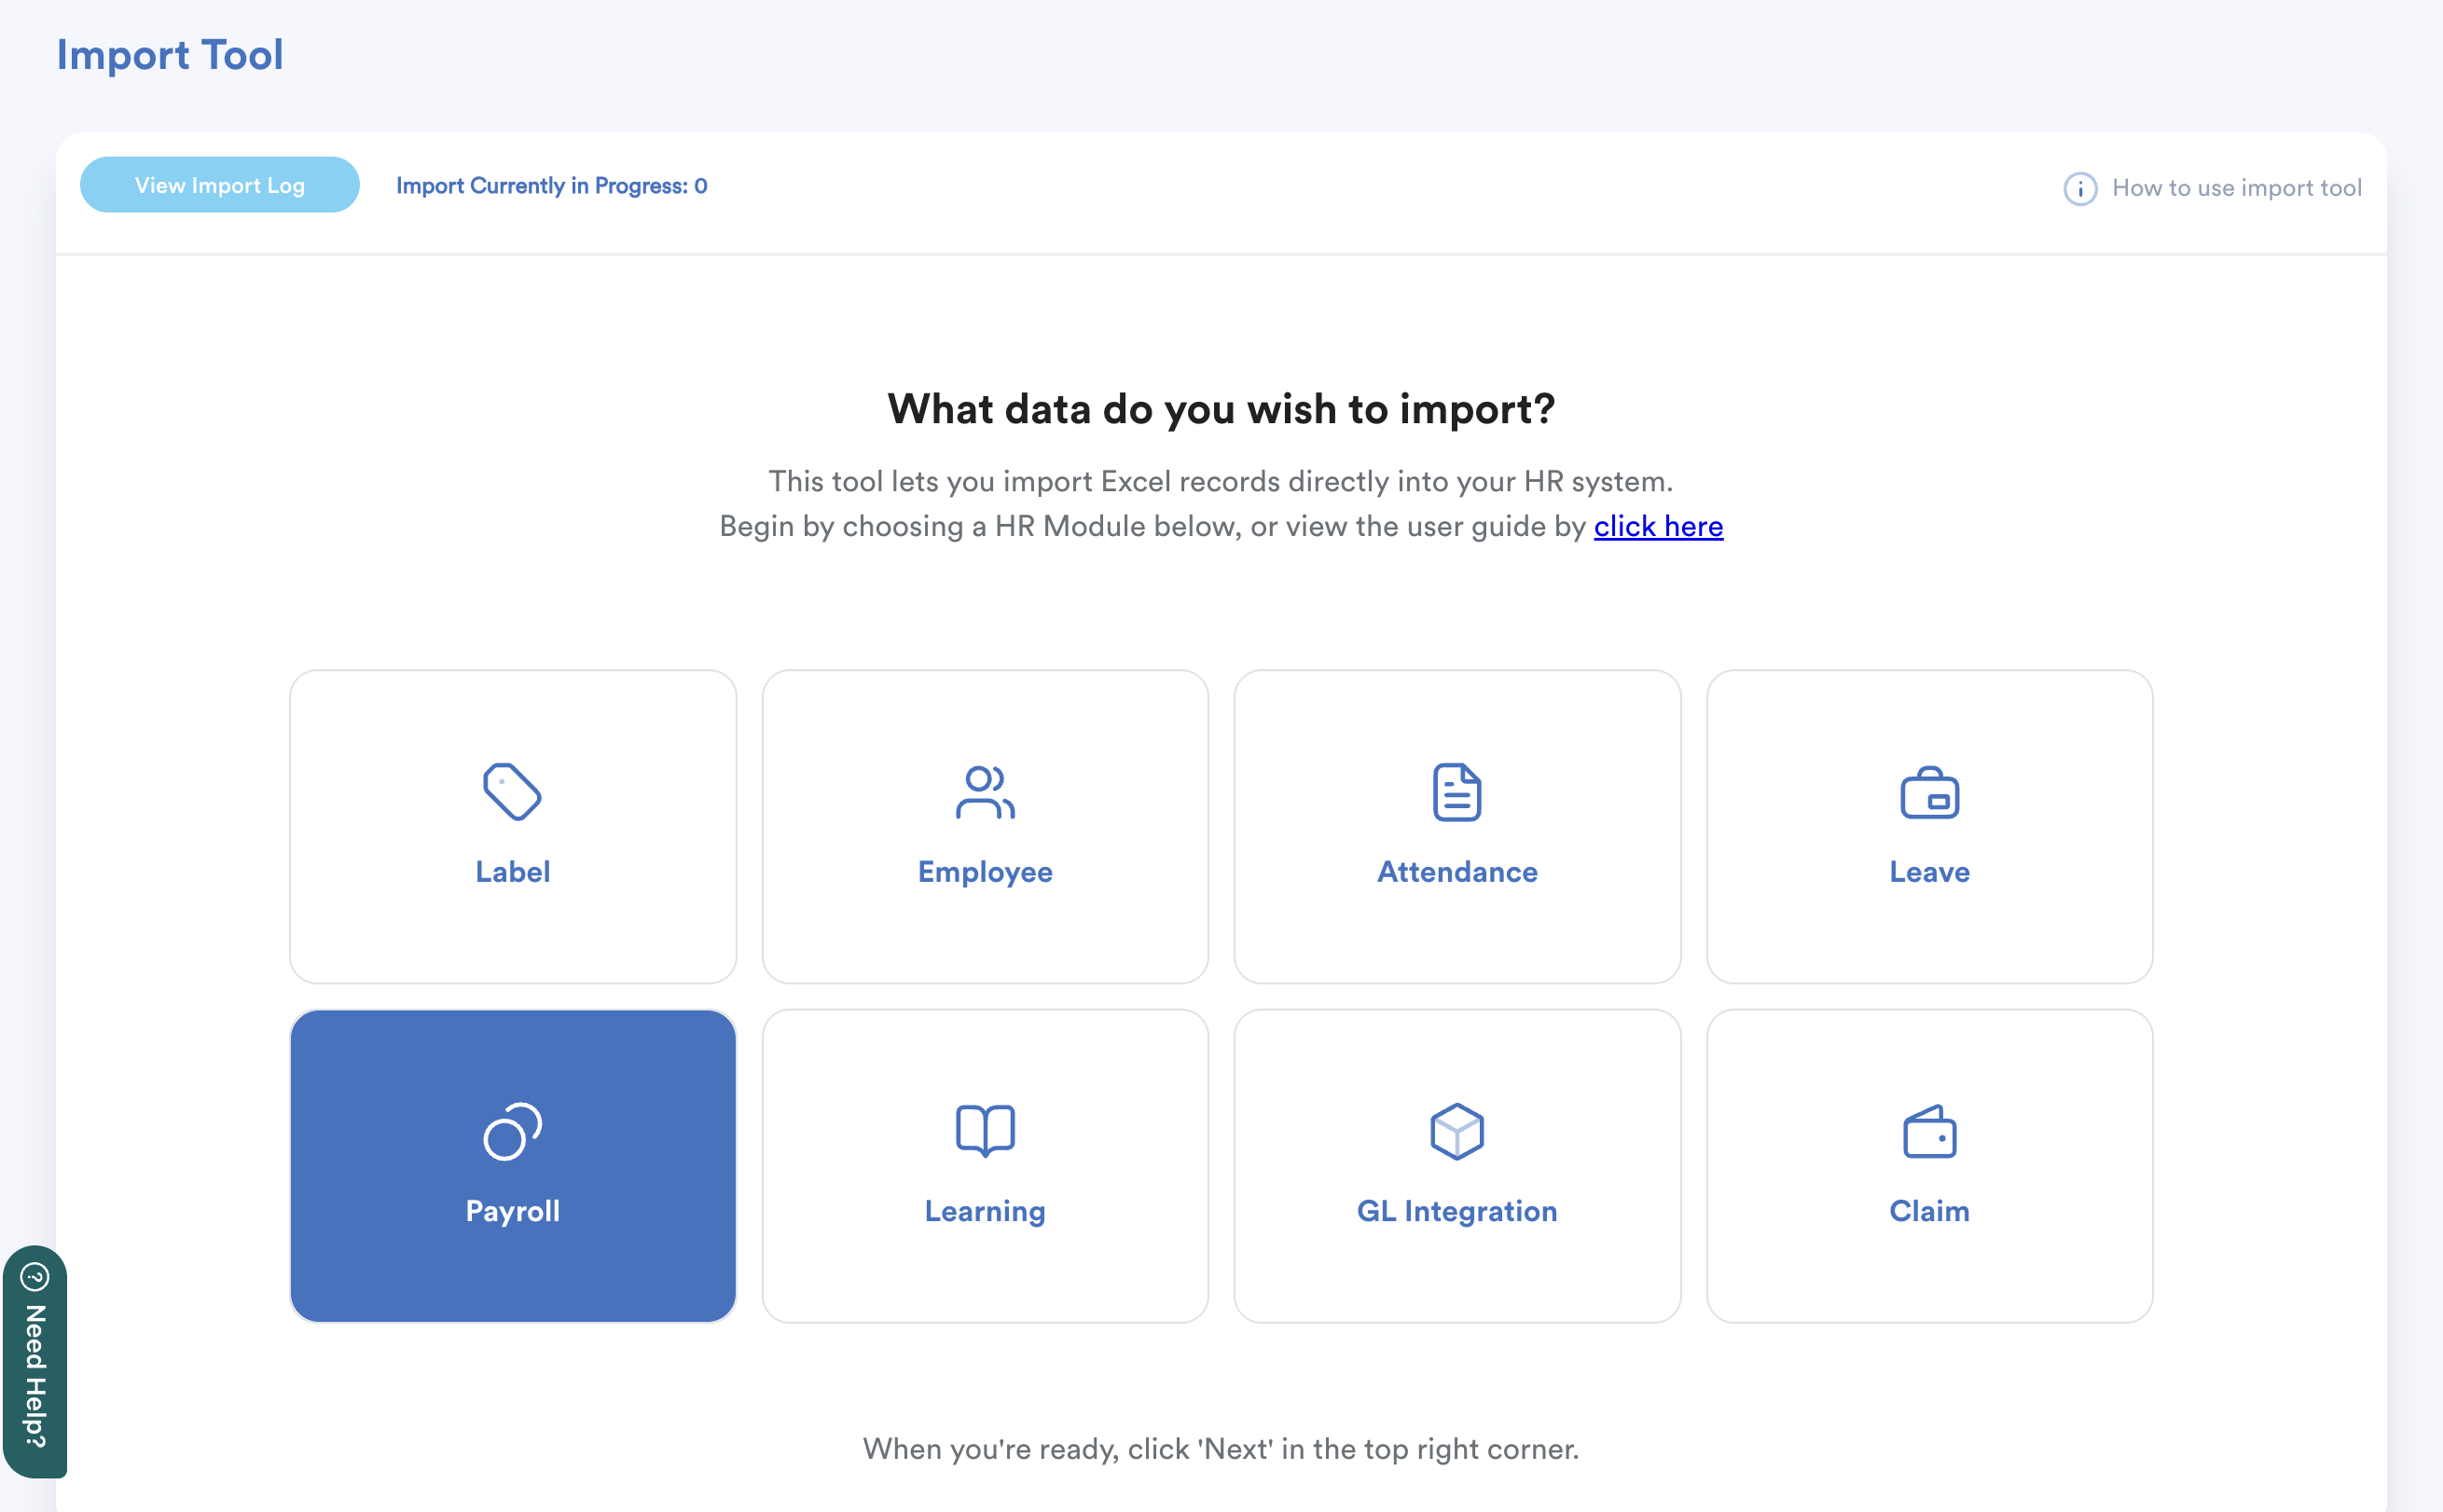Pick the Leave module label
Viewport: 2443px width, 1512px height.
[x=1929, y=871]
